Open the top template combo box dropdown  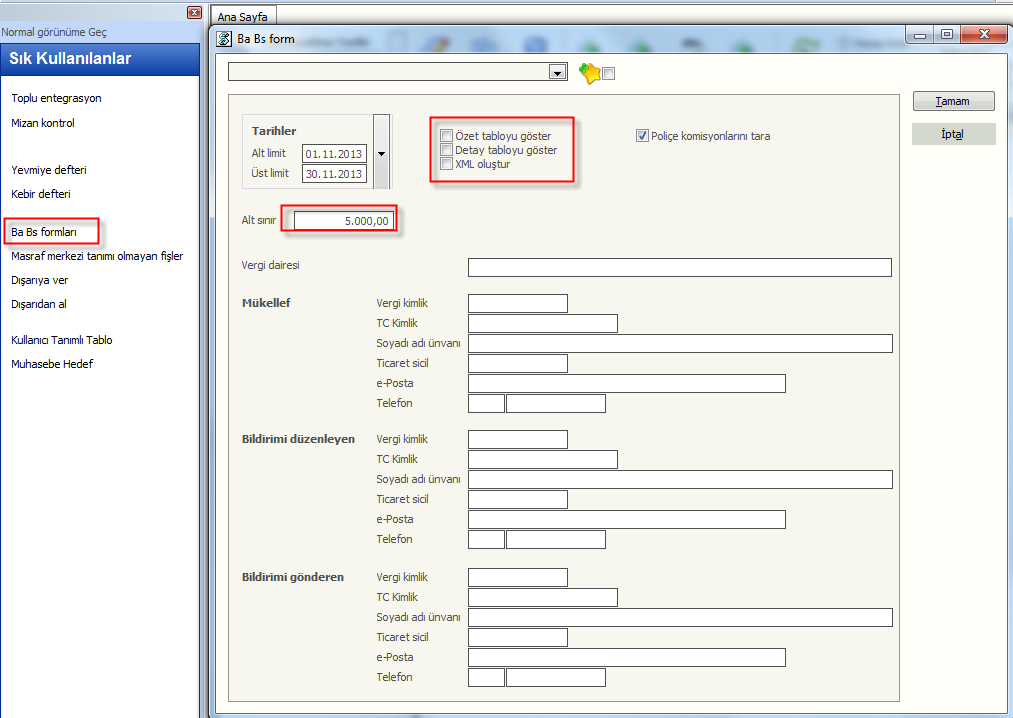tap(557, 72)
